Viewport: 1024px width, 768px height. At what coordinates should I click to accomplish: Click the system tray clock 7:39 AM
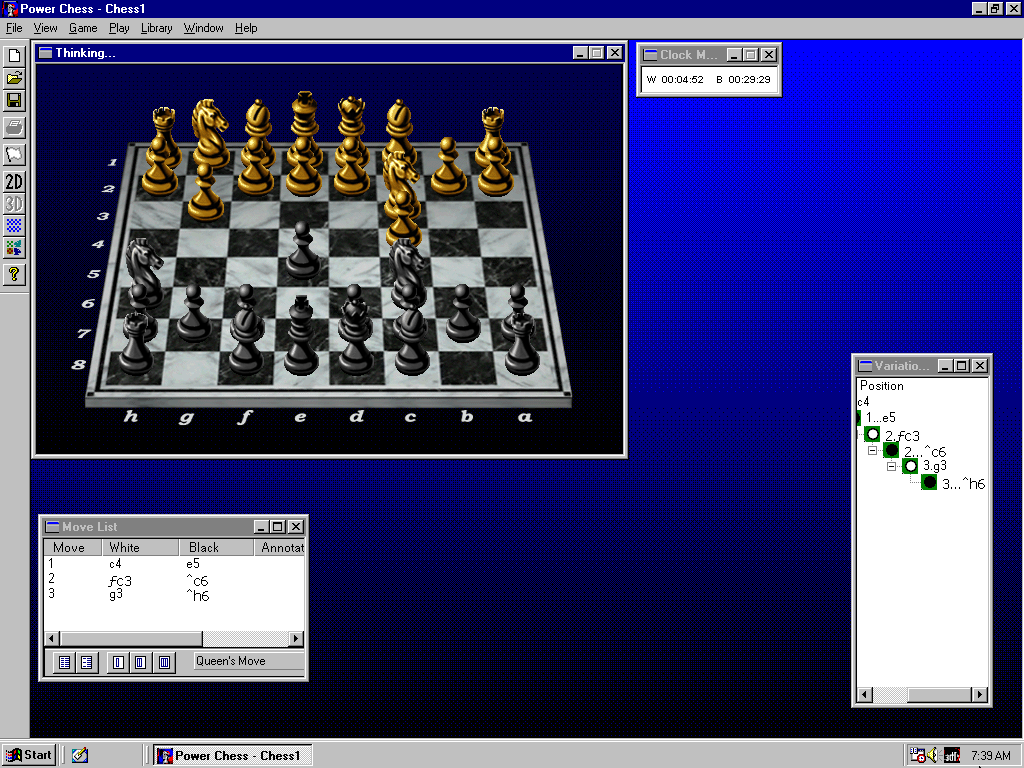tap(990, 756)
